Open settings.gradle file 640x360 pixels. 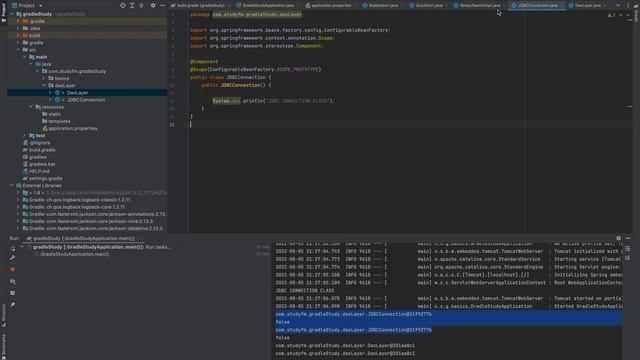point(45,178)
